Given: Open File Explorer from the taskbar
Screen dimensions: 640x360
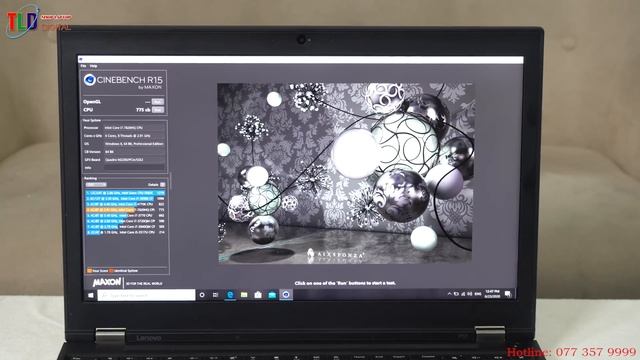Looking at the screenshot, I should tap(244, 295).
